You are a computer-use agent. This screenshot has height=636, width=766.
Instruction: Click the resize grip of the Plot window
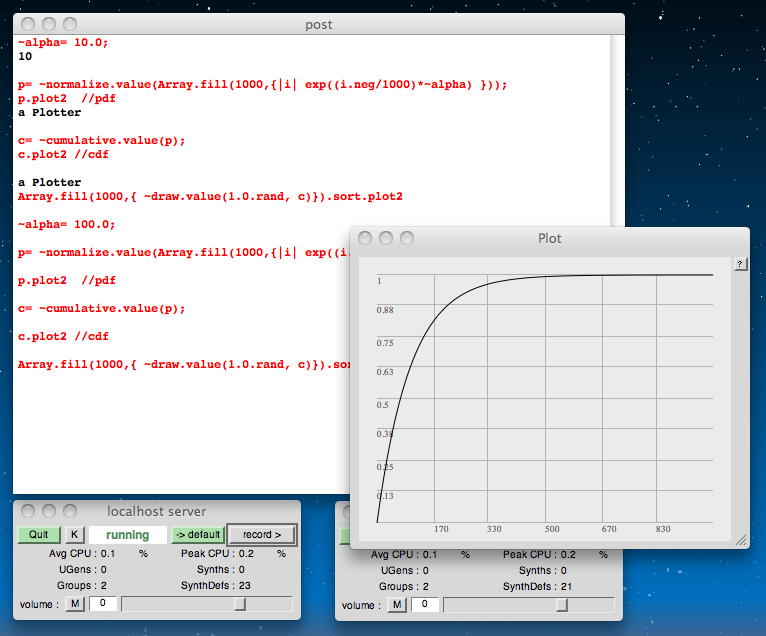(741, 540)
